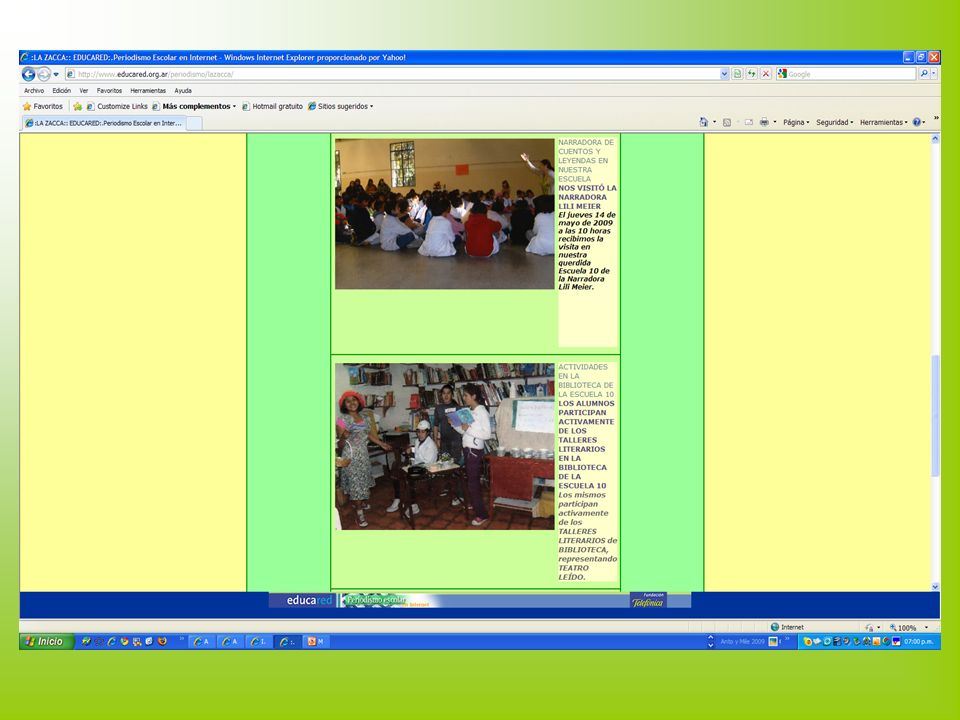960x720 pixels.
Task: Click the Forward navigation arrow
Action: click(44, 74)
